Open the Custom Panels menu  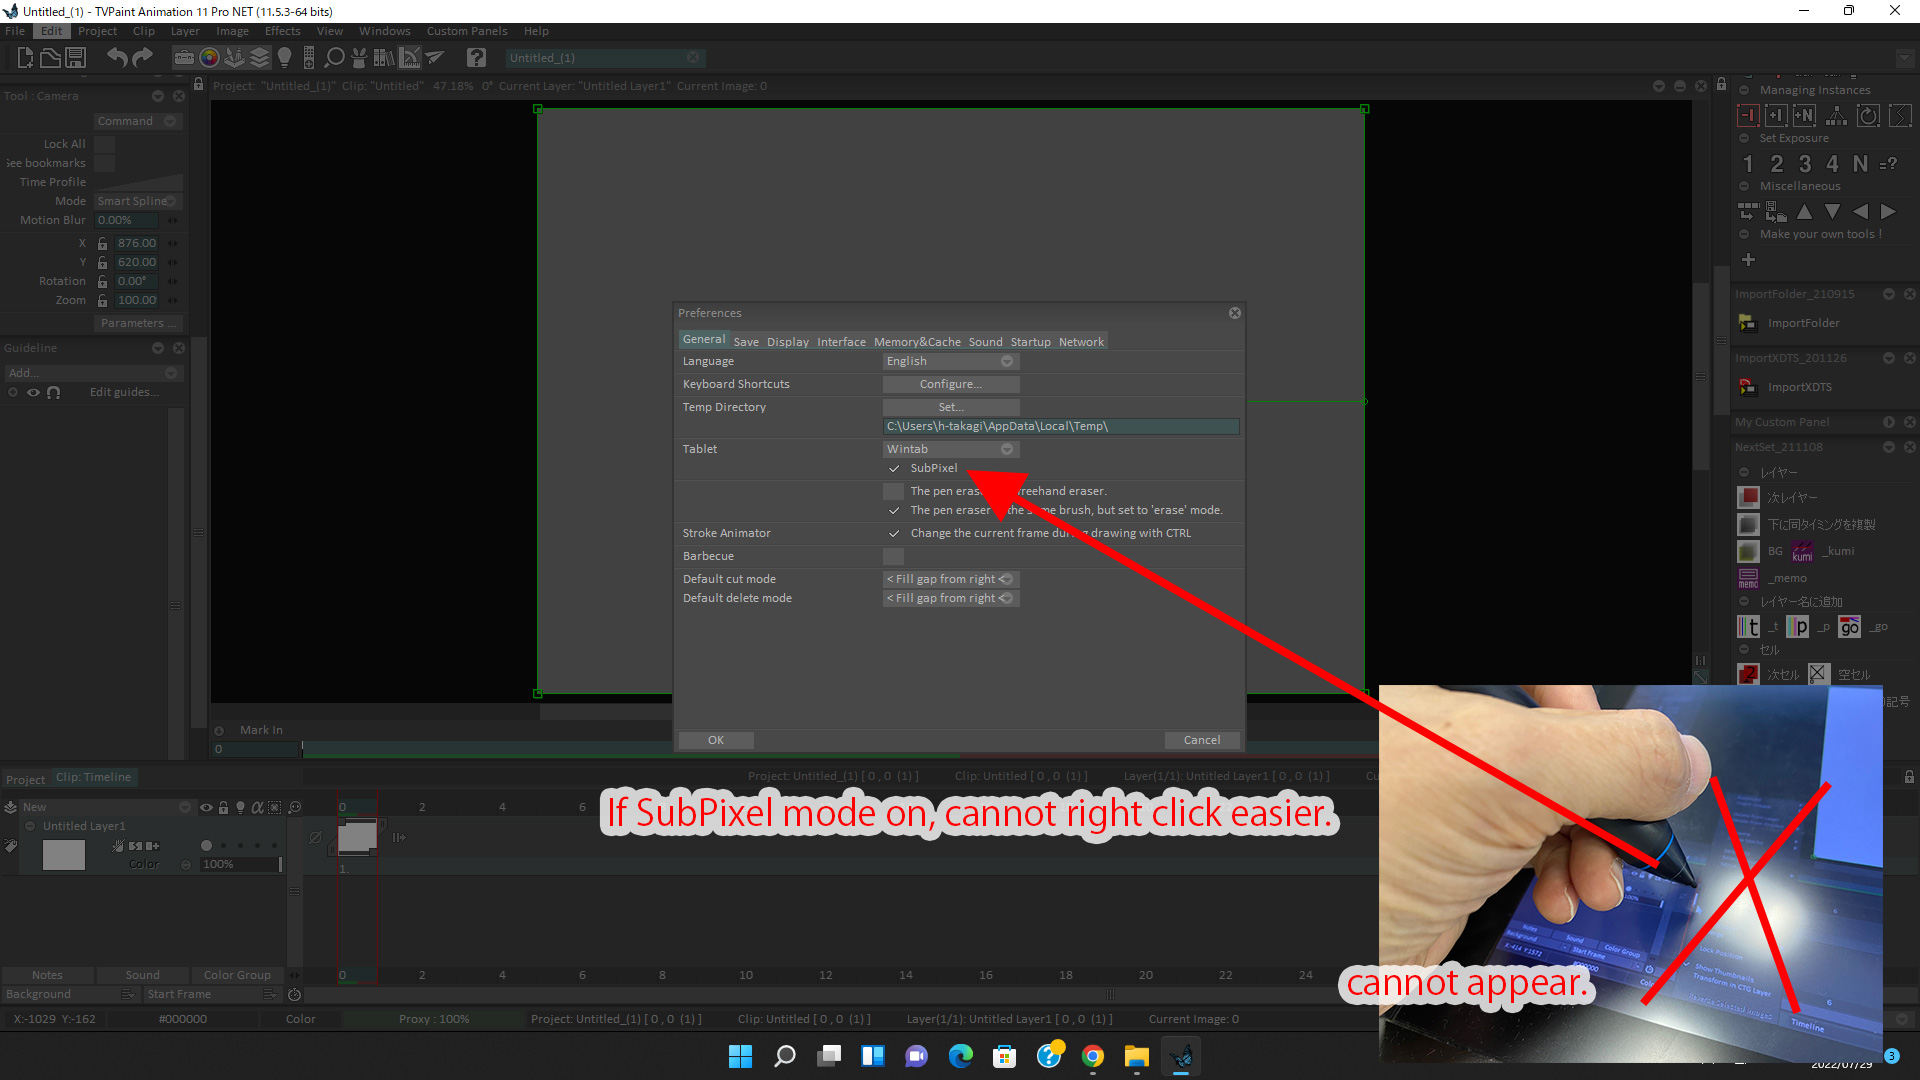(x=467, y=31)
